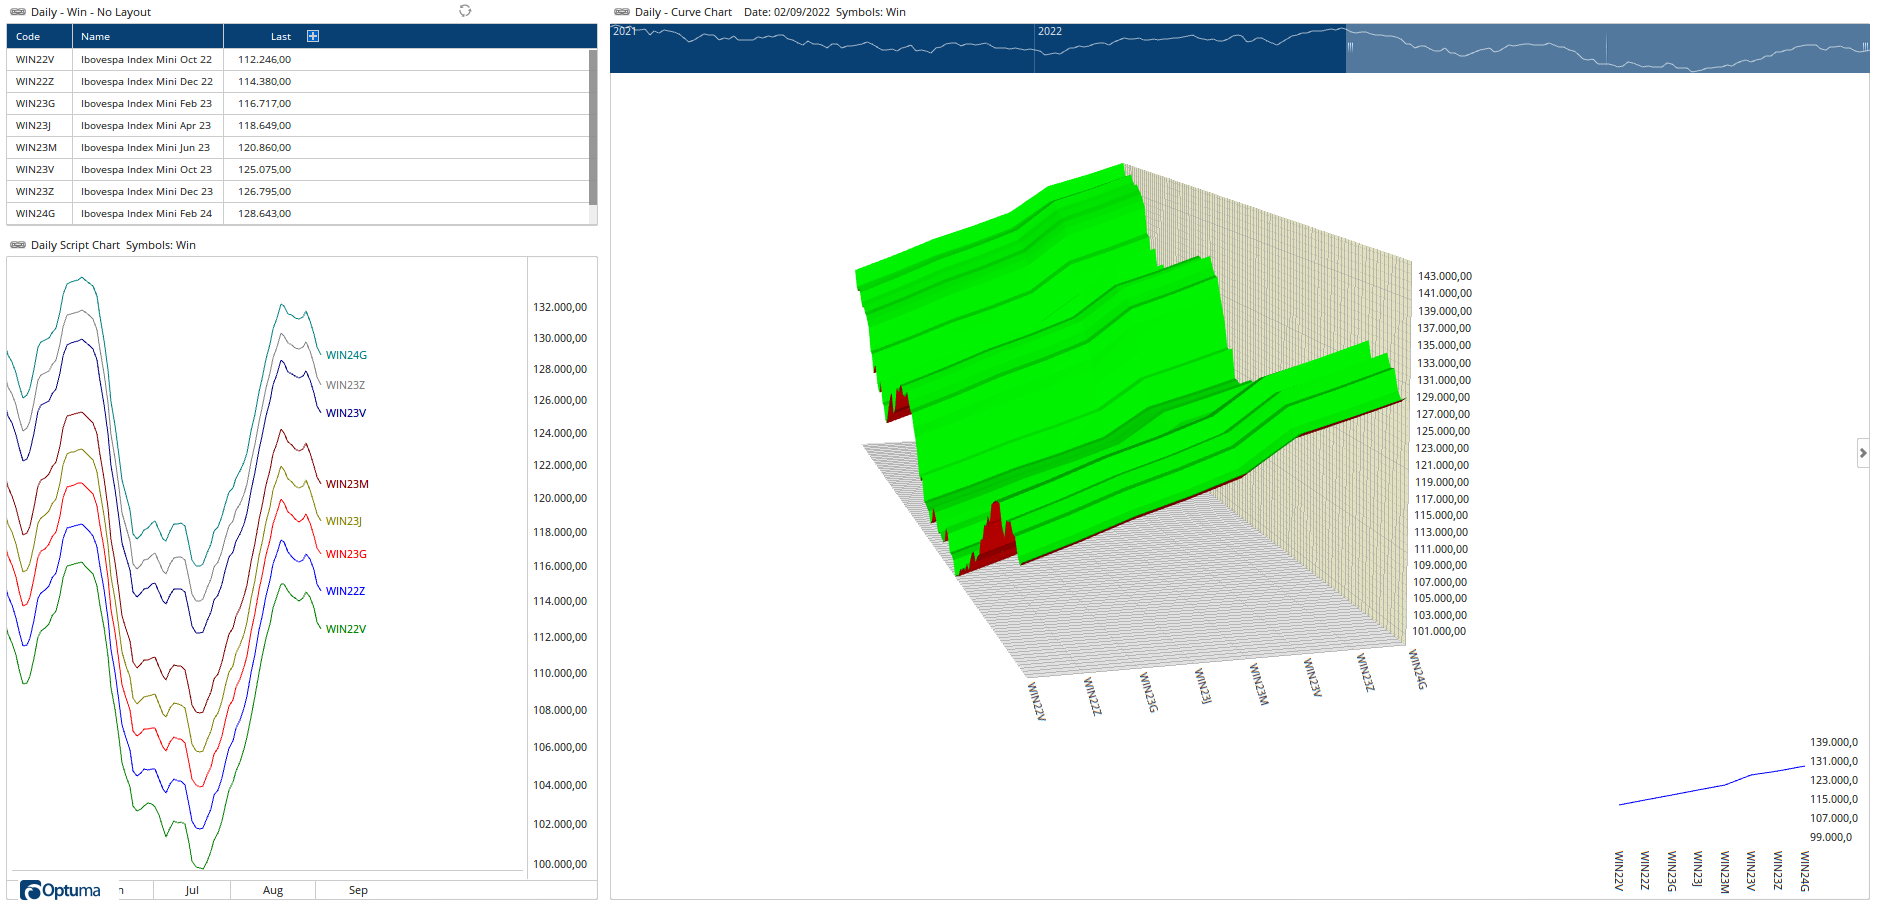Screen dimensions: 1878x907
Task: Click the 2022 marker in the timeline overview
Action: (x=1050, y=32)
